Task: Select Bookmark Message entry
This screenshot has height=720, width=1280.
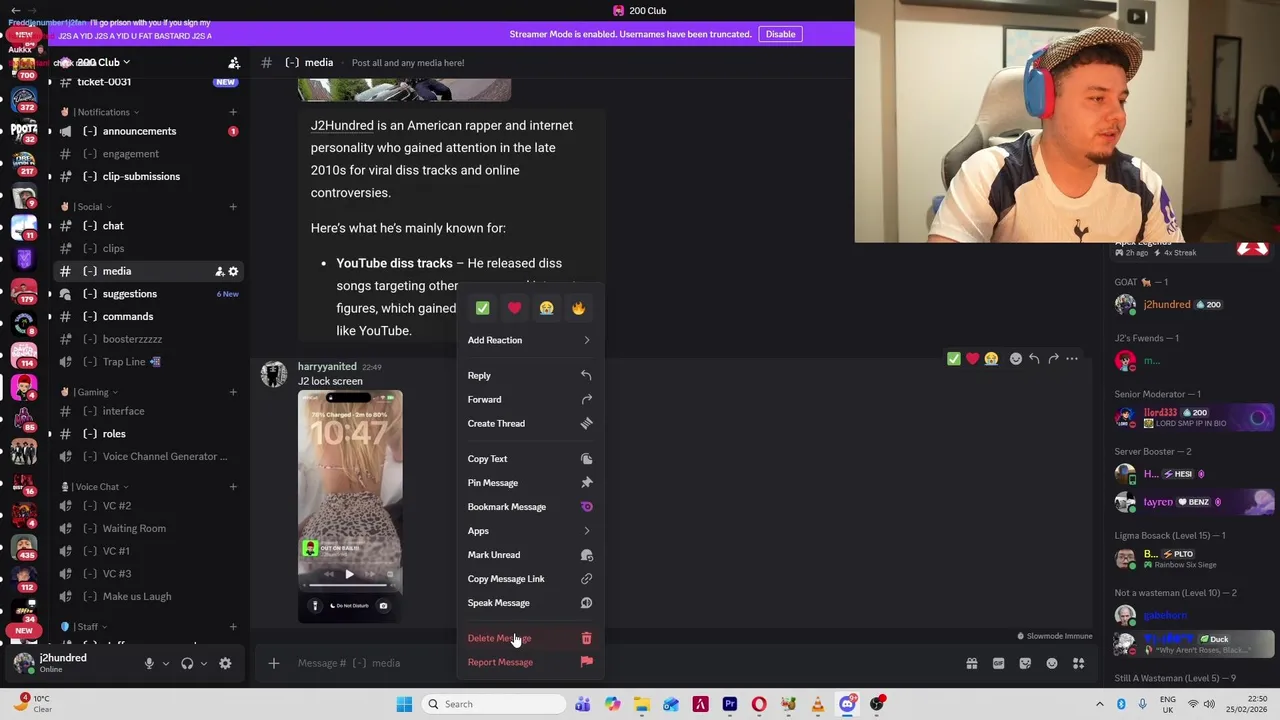Action: (x=530, y=507)
